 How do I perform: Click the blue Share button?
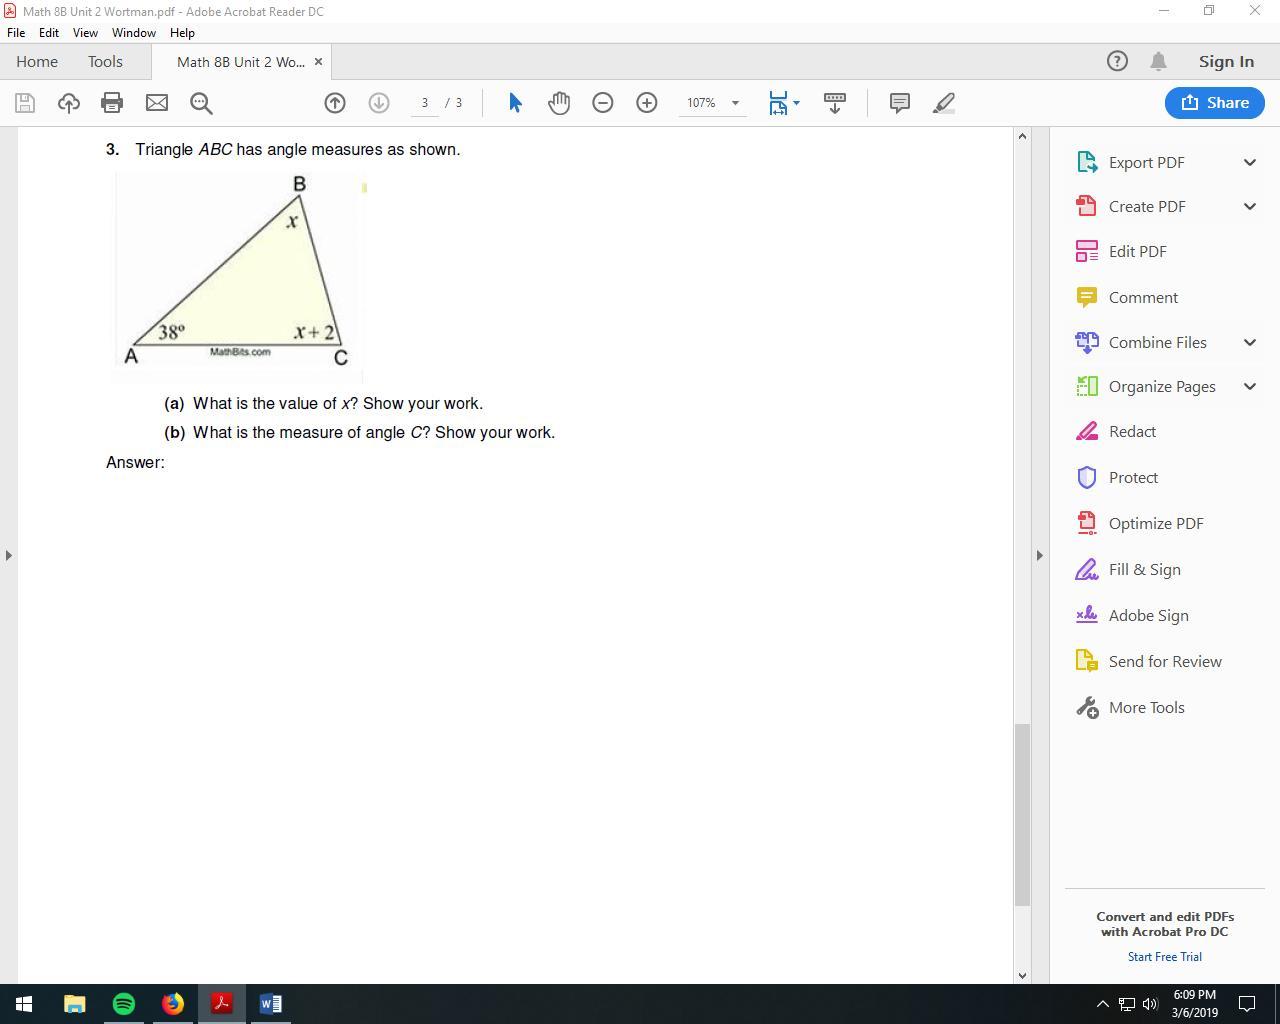[x=1214, y=102]
